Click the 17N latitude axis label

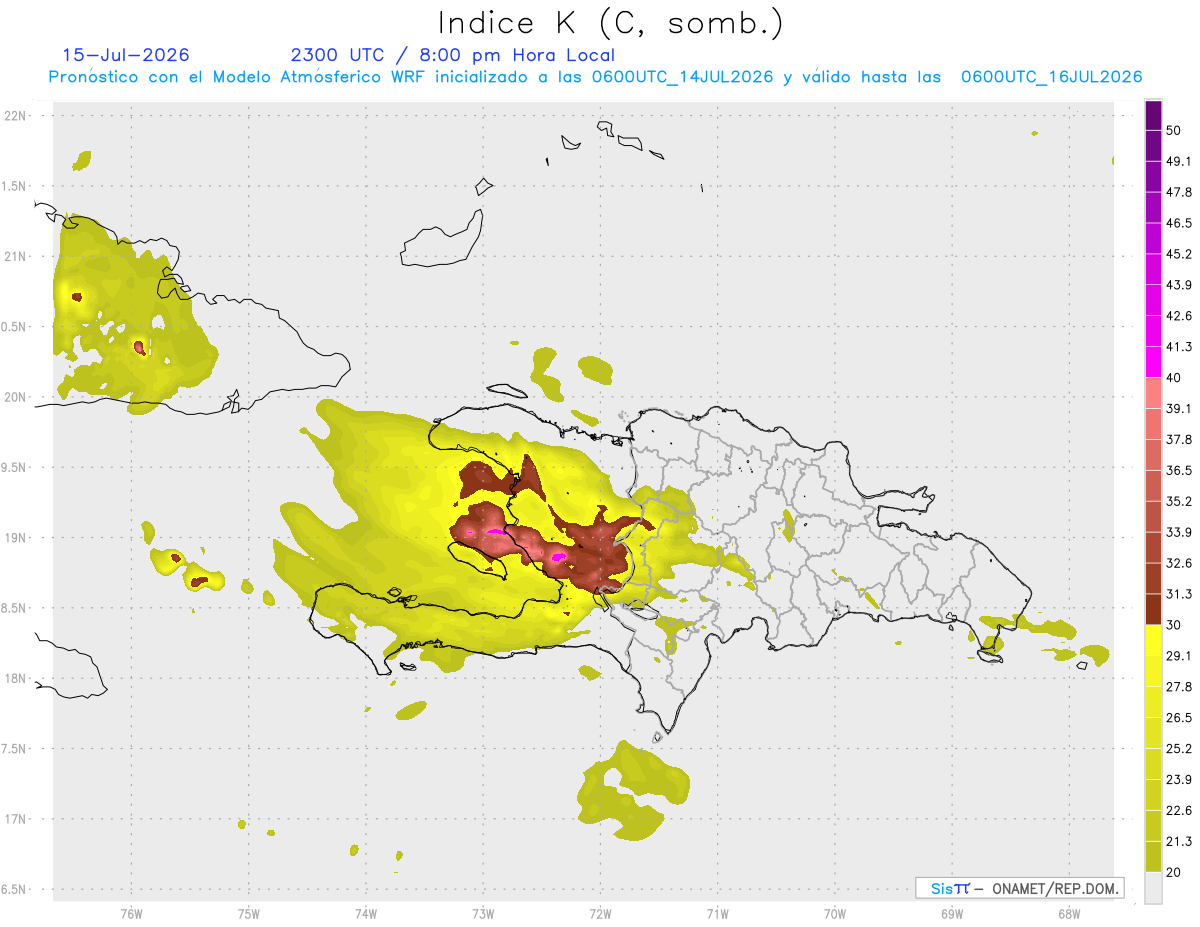[x=17, y=819]
